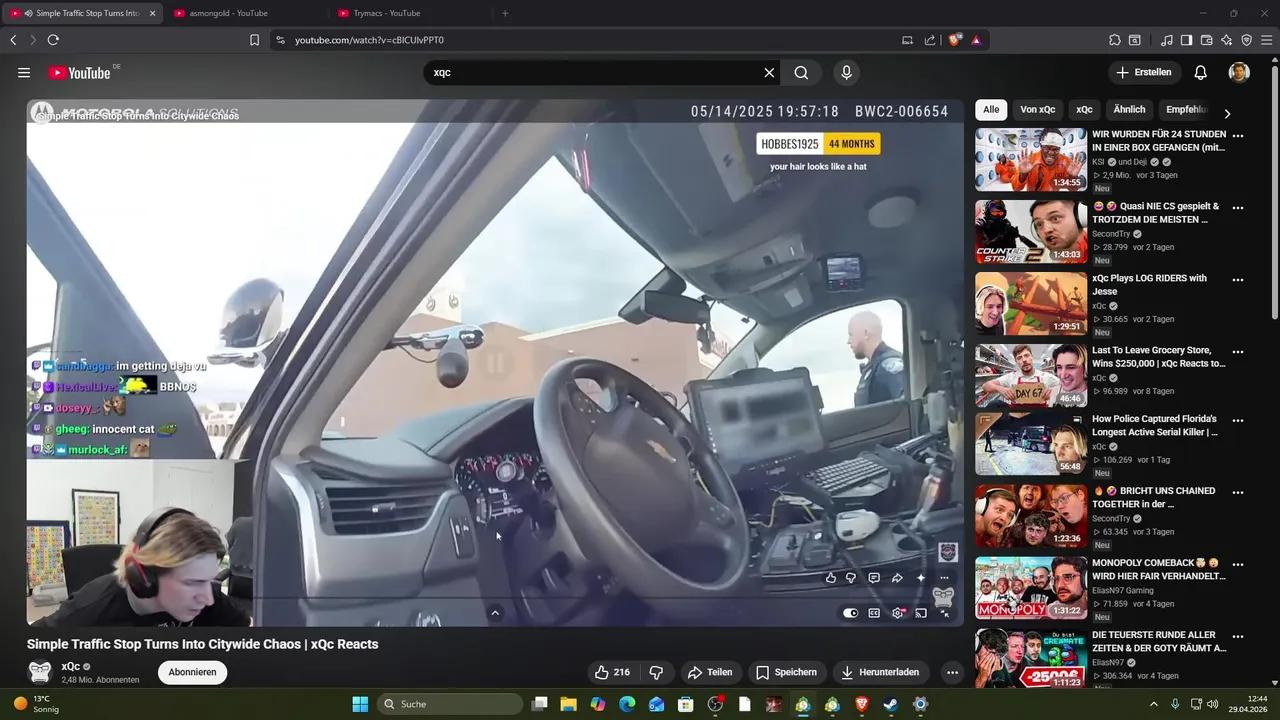Viewport: 1280px width, 720px height.
Task: Open options for 24 STUNDEN BOX video
Action: click(x=1238, y=136)
